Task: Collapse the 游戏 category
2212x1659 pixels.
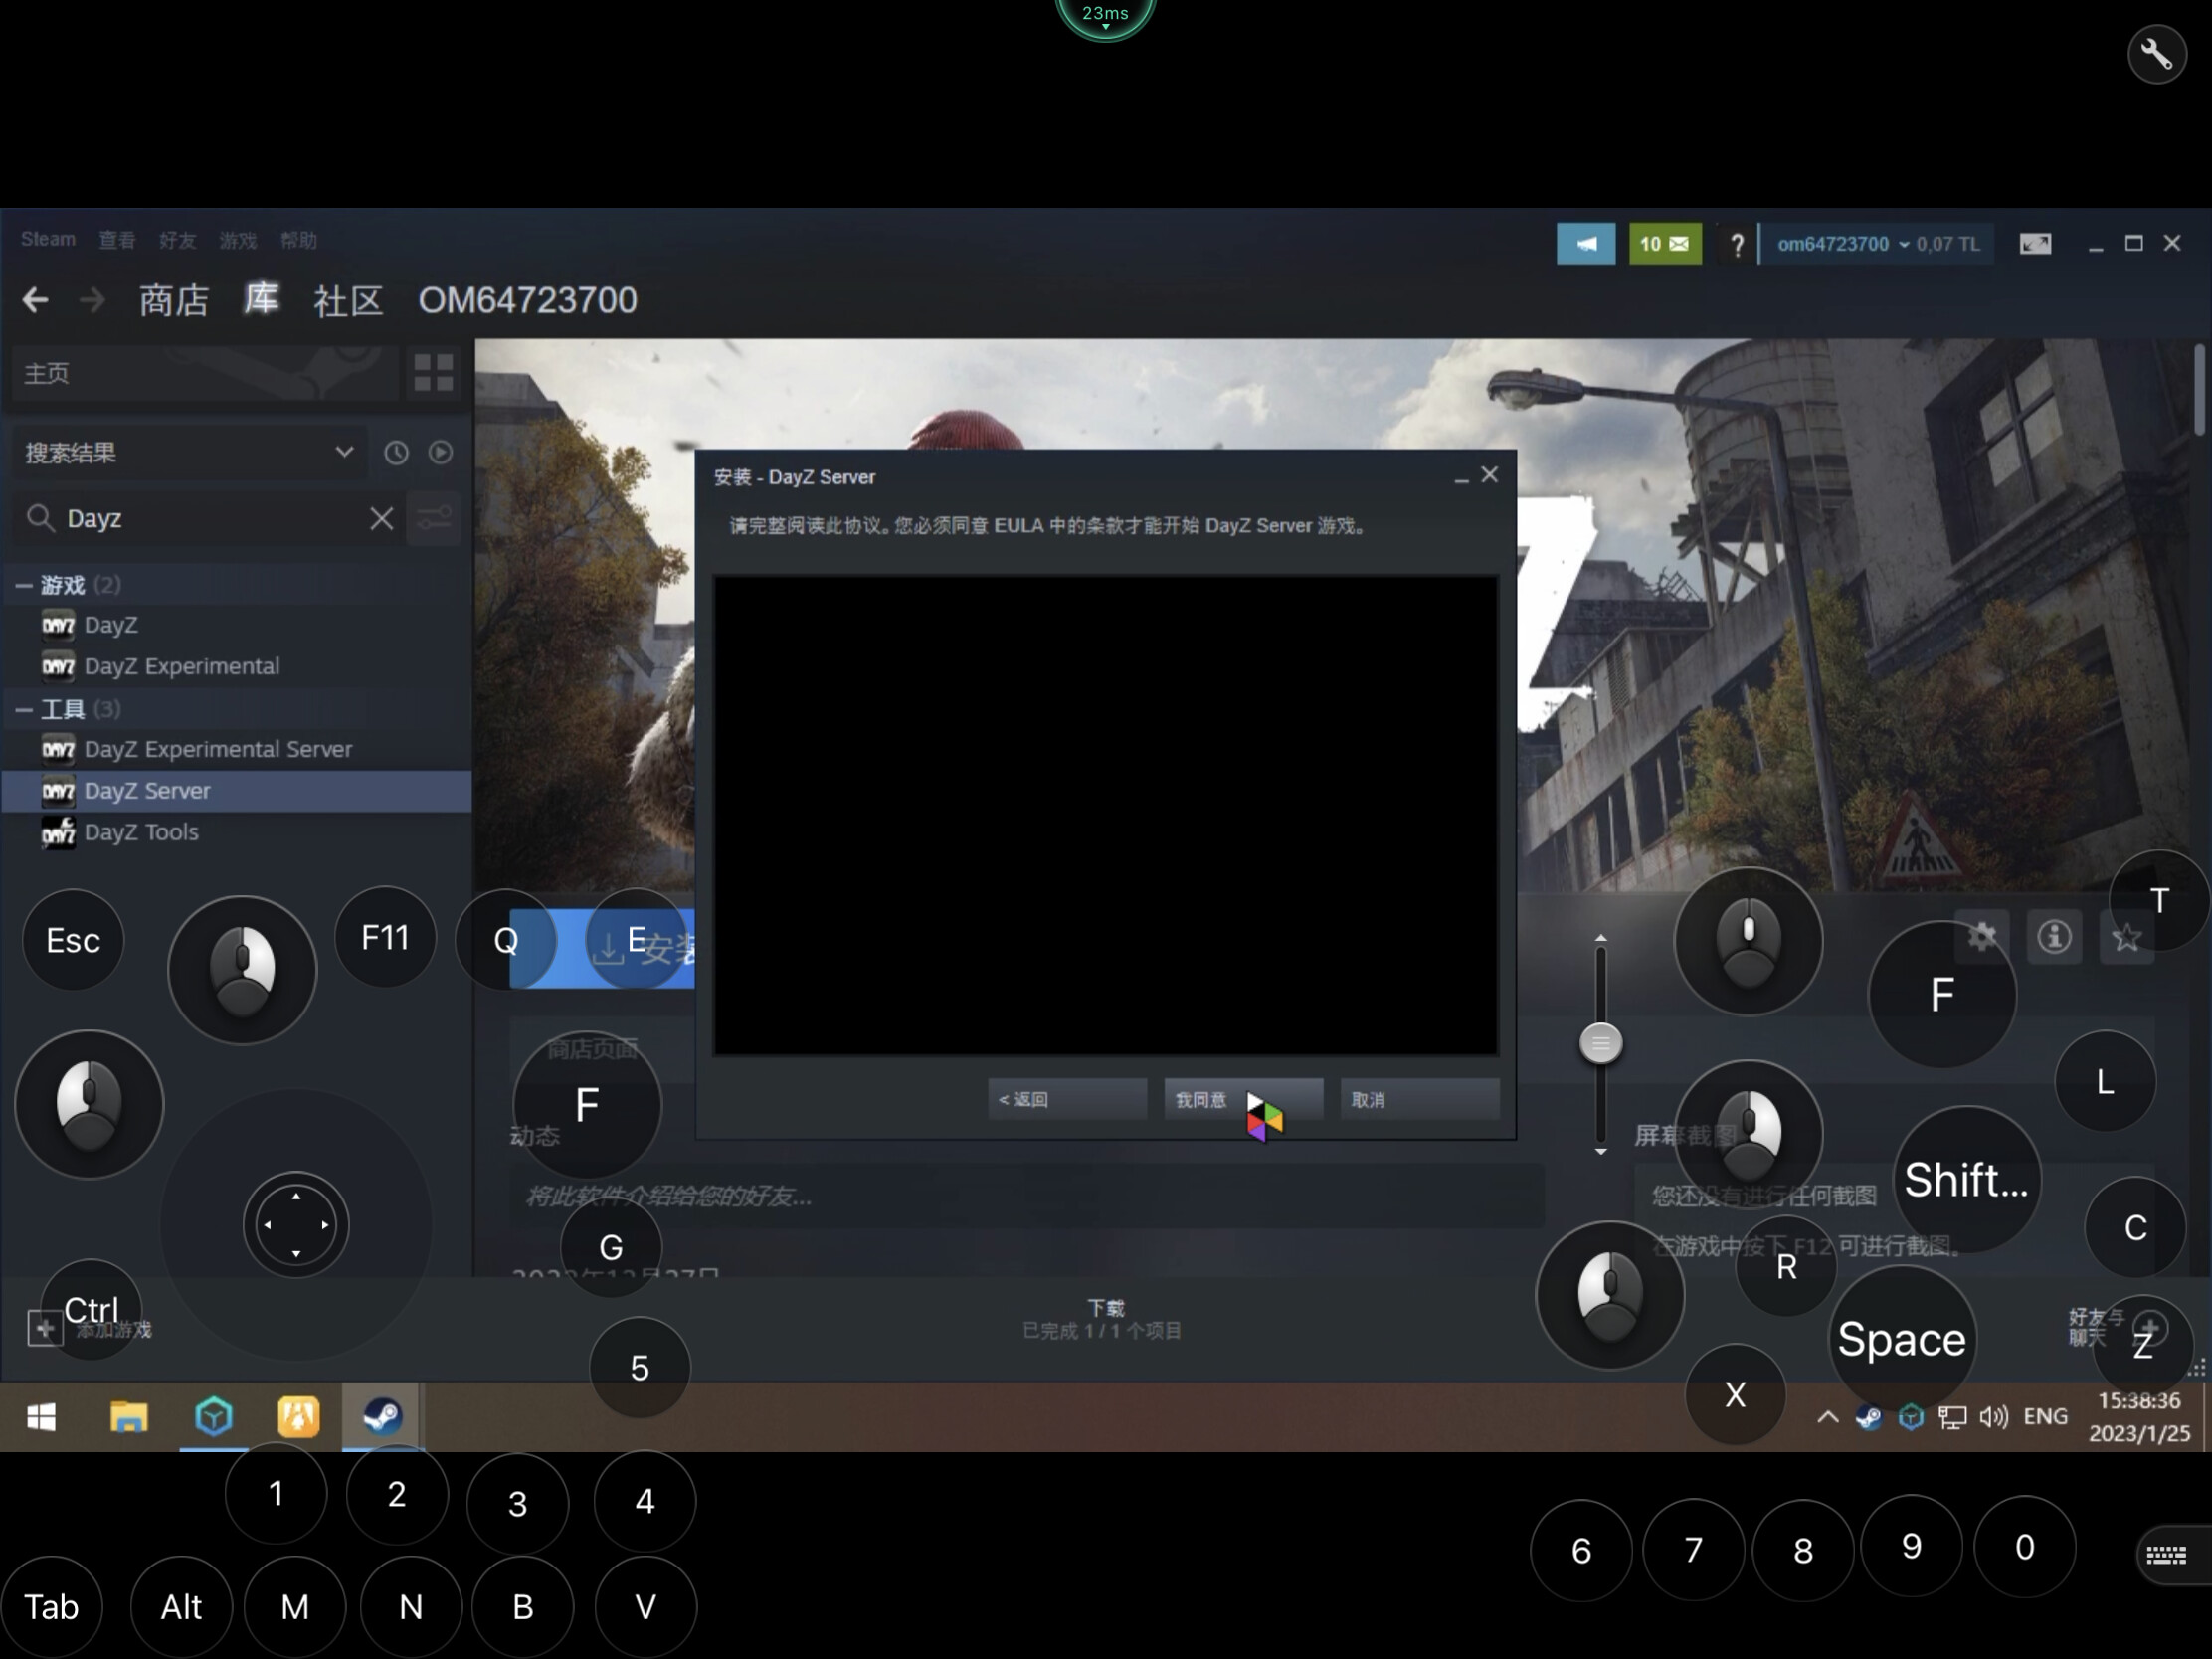Action: [24, 585]
